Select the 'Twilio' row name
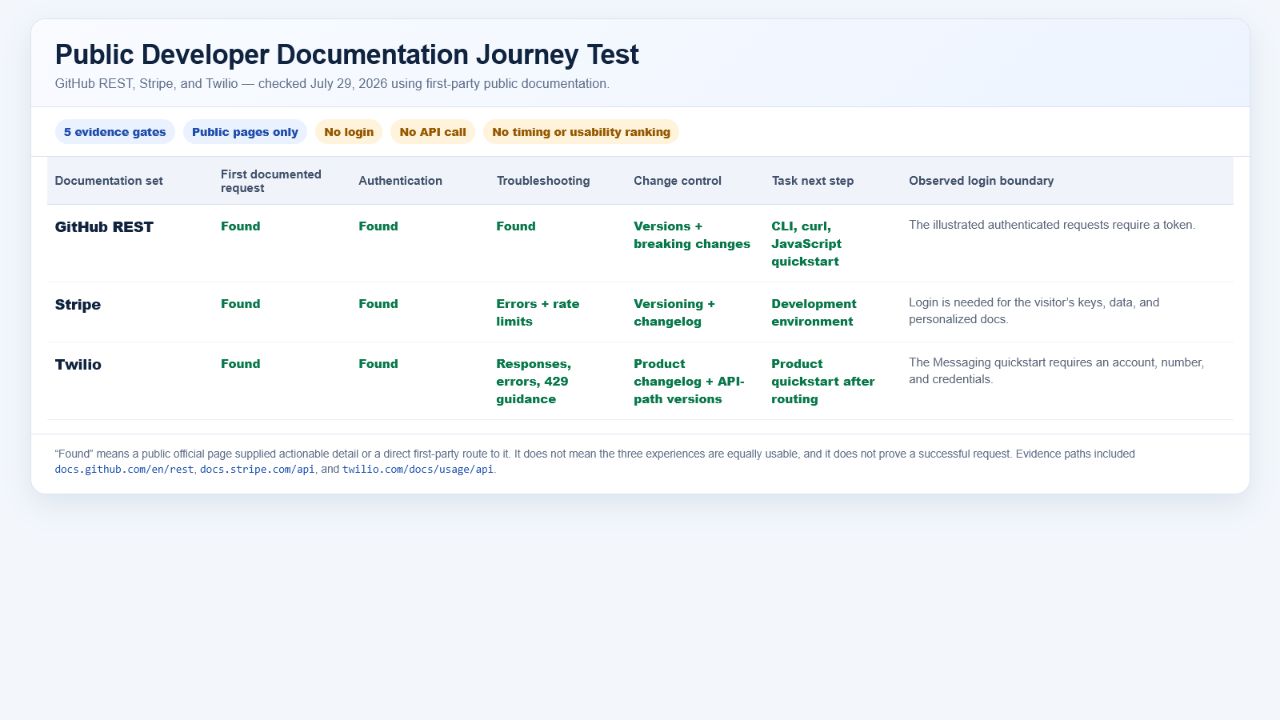 click(78, 365)
